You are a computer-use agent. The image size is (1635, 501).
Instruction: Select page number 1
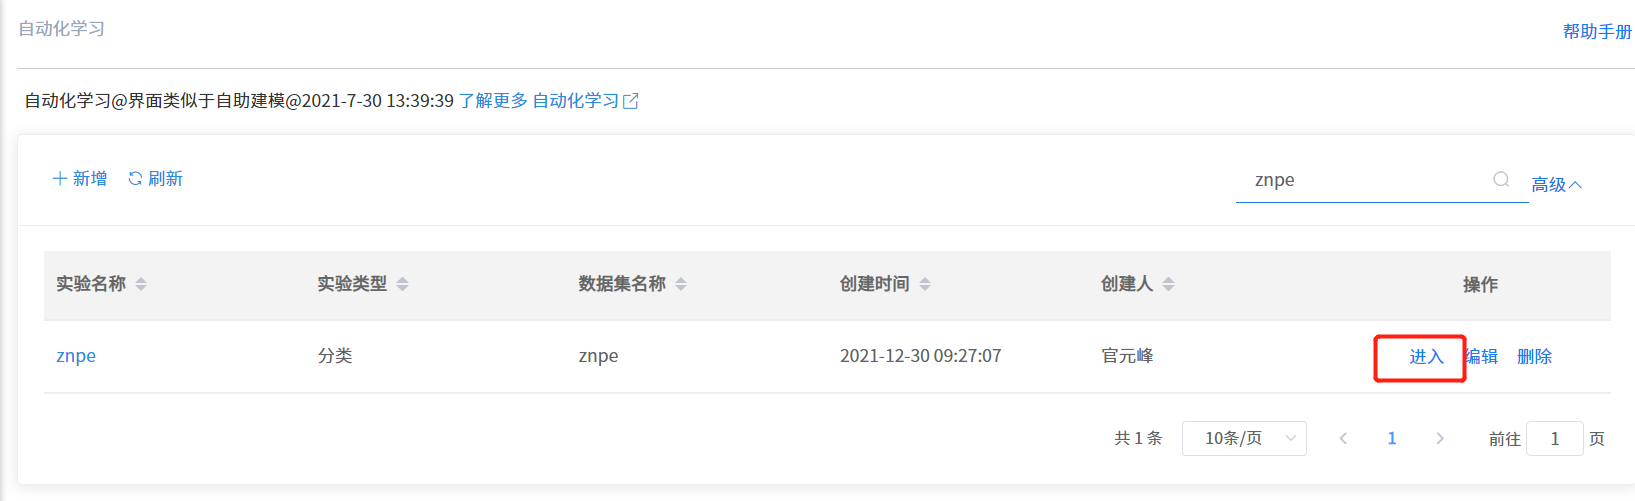[x=1392, y=438]
